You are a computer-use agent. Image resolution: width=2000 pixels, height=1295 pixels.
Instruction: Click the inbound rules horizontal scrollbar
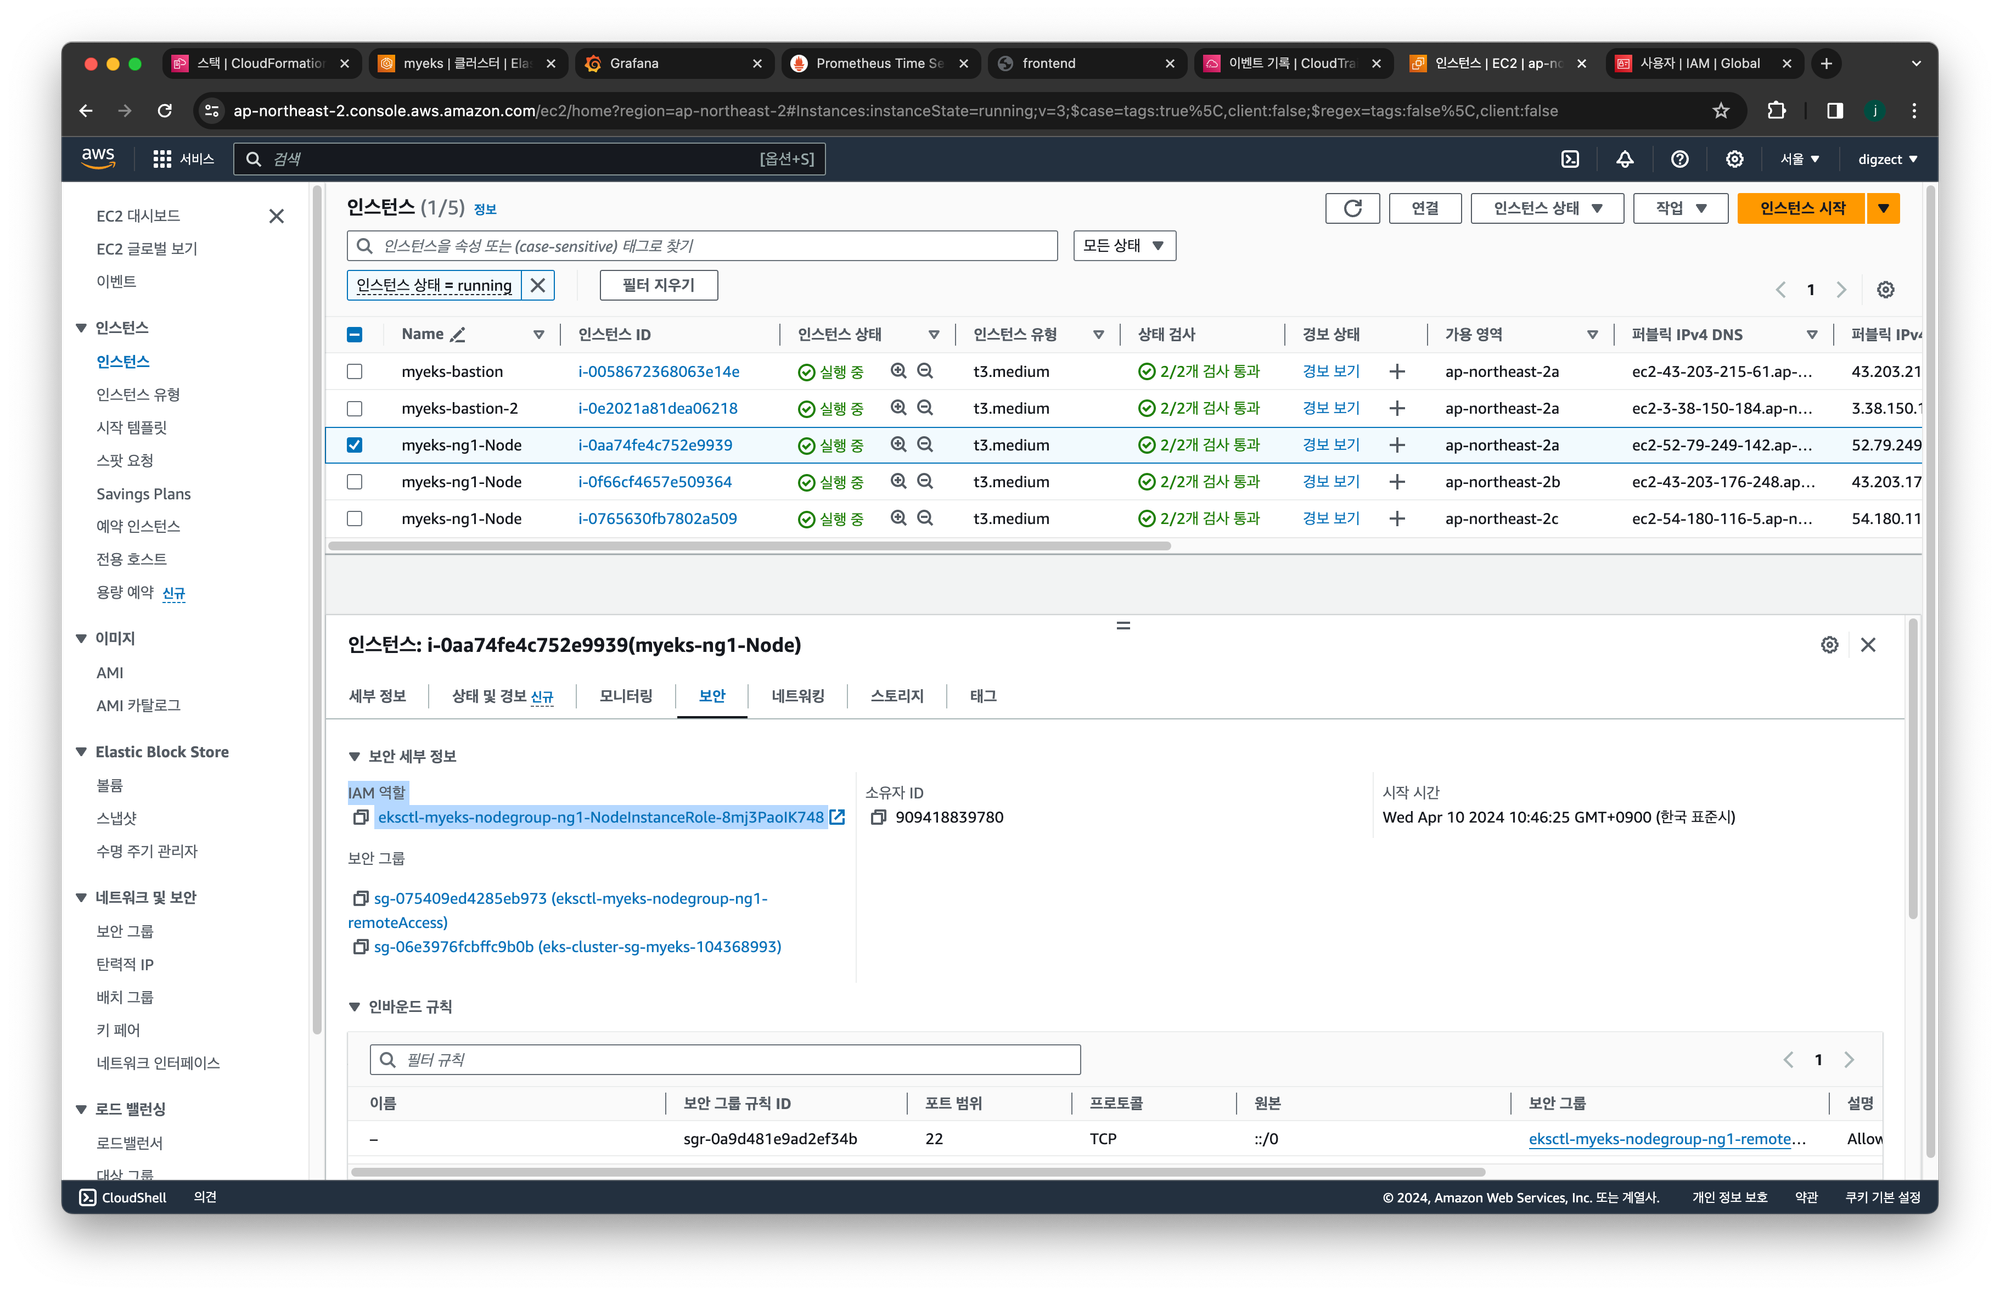click(x=917, y=1172)
